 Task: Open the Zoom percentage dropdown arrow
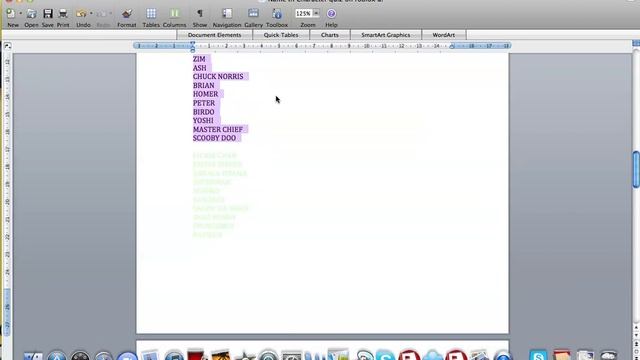coord(316,13)
